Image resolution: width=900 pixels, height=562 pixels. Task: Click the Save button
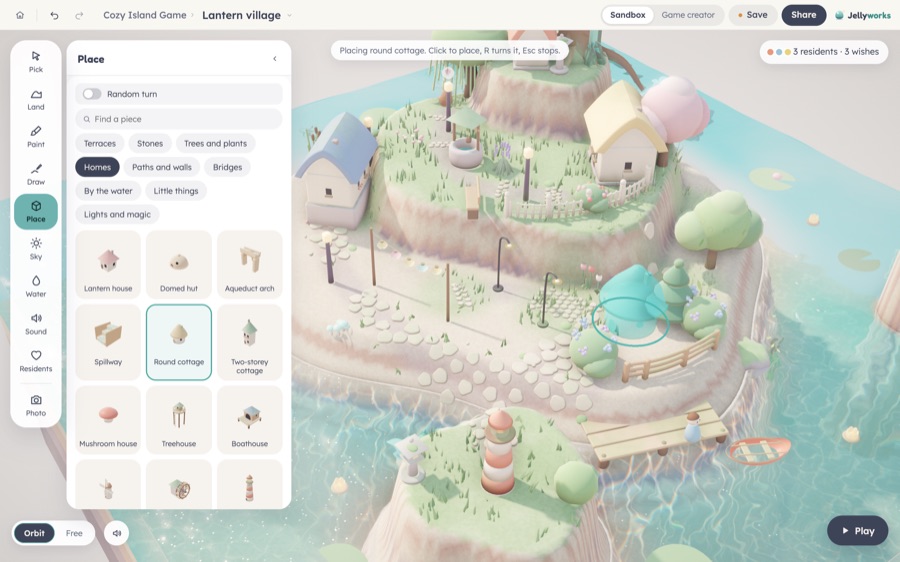(x=752, y=15)
